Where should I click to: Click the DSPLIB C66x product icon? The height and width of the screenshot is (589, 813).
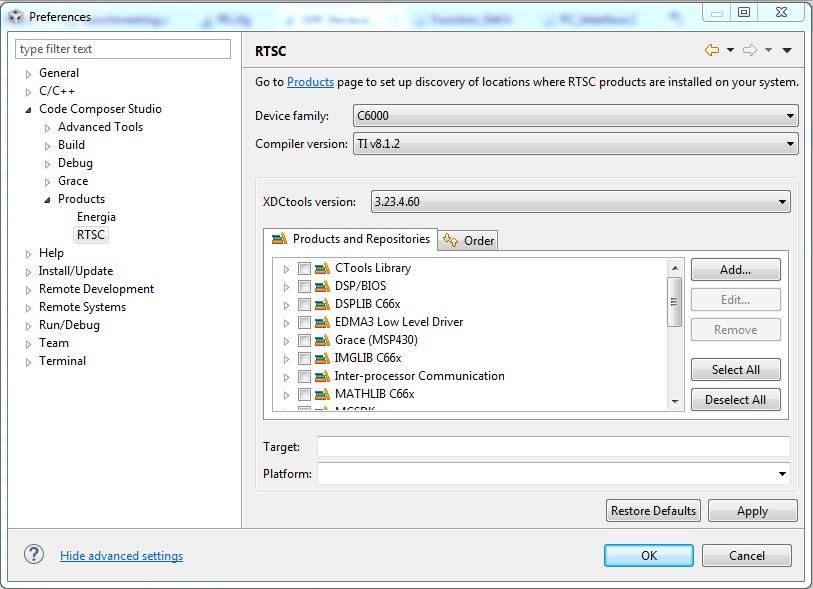pos(323,304)
